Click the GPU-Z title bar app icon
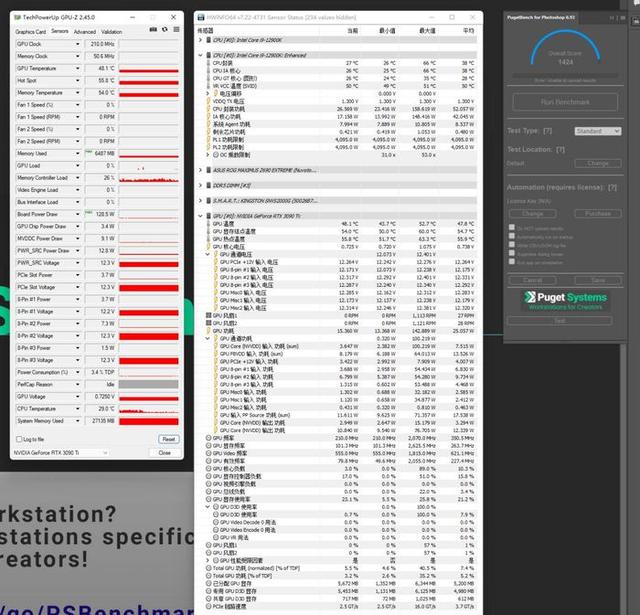This screenshot has height=615, width=640. click(x=18, y=17)
